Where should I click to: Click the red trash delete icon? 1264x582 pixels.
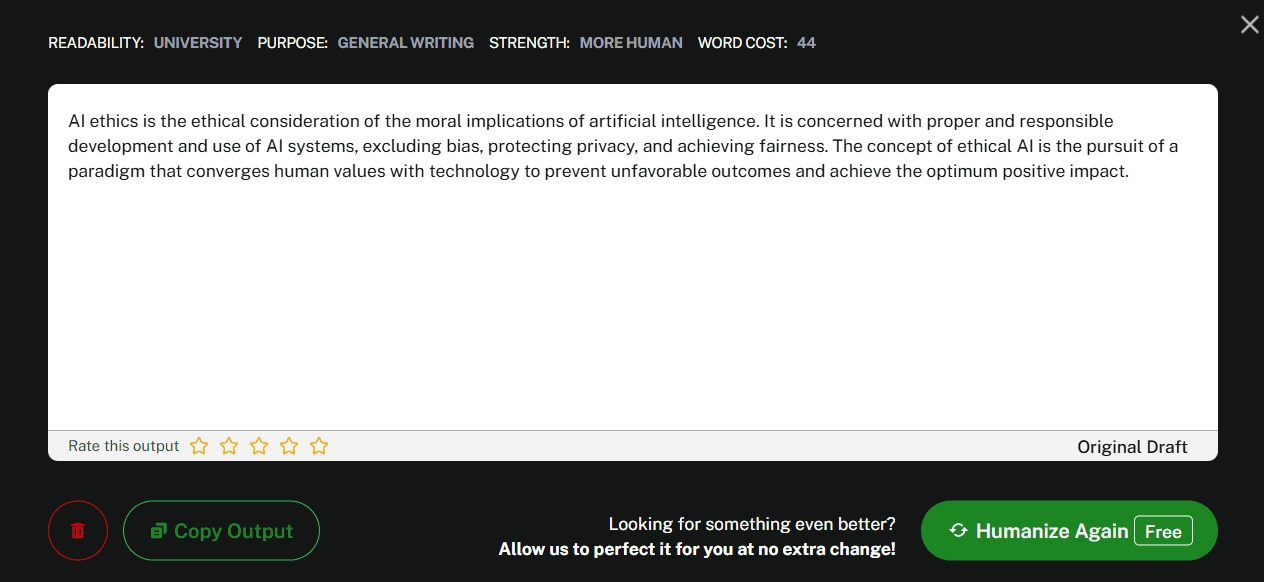77,531
